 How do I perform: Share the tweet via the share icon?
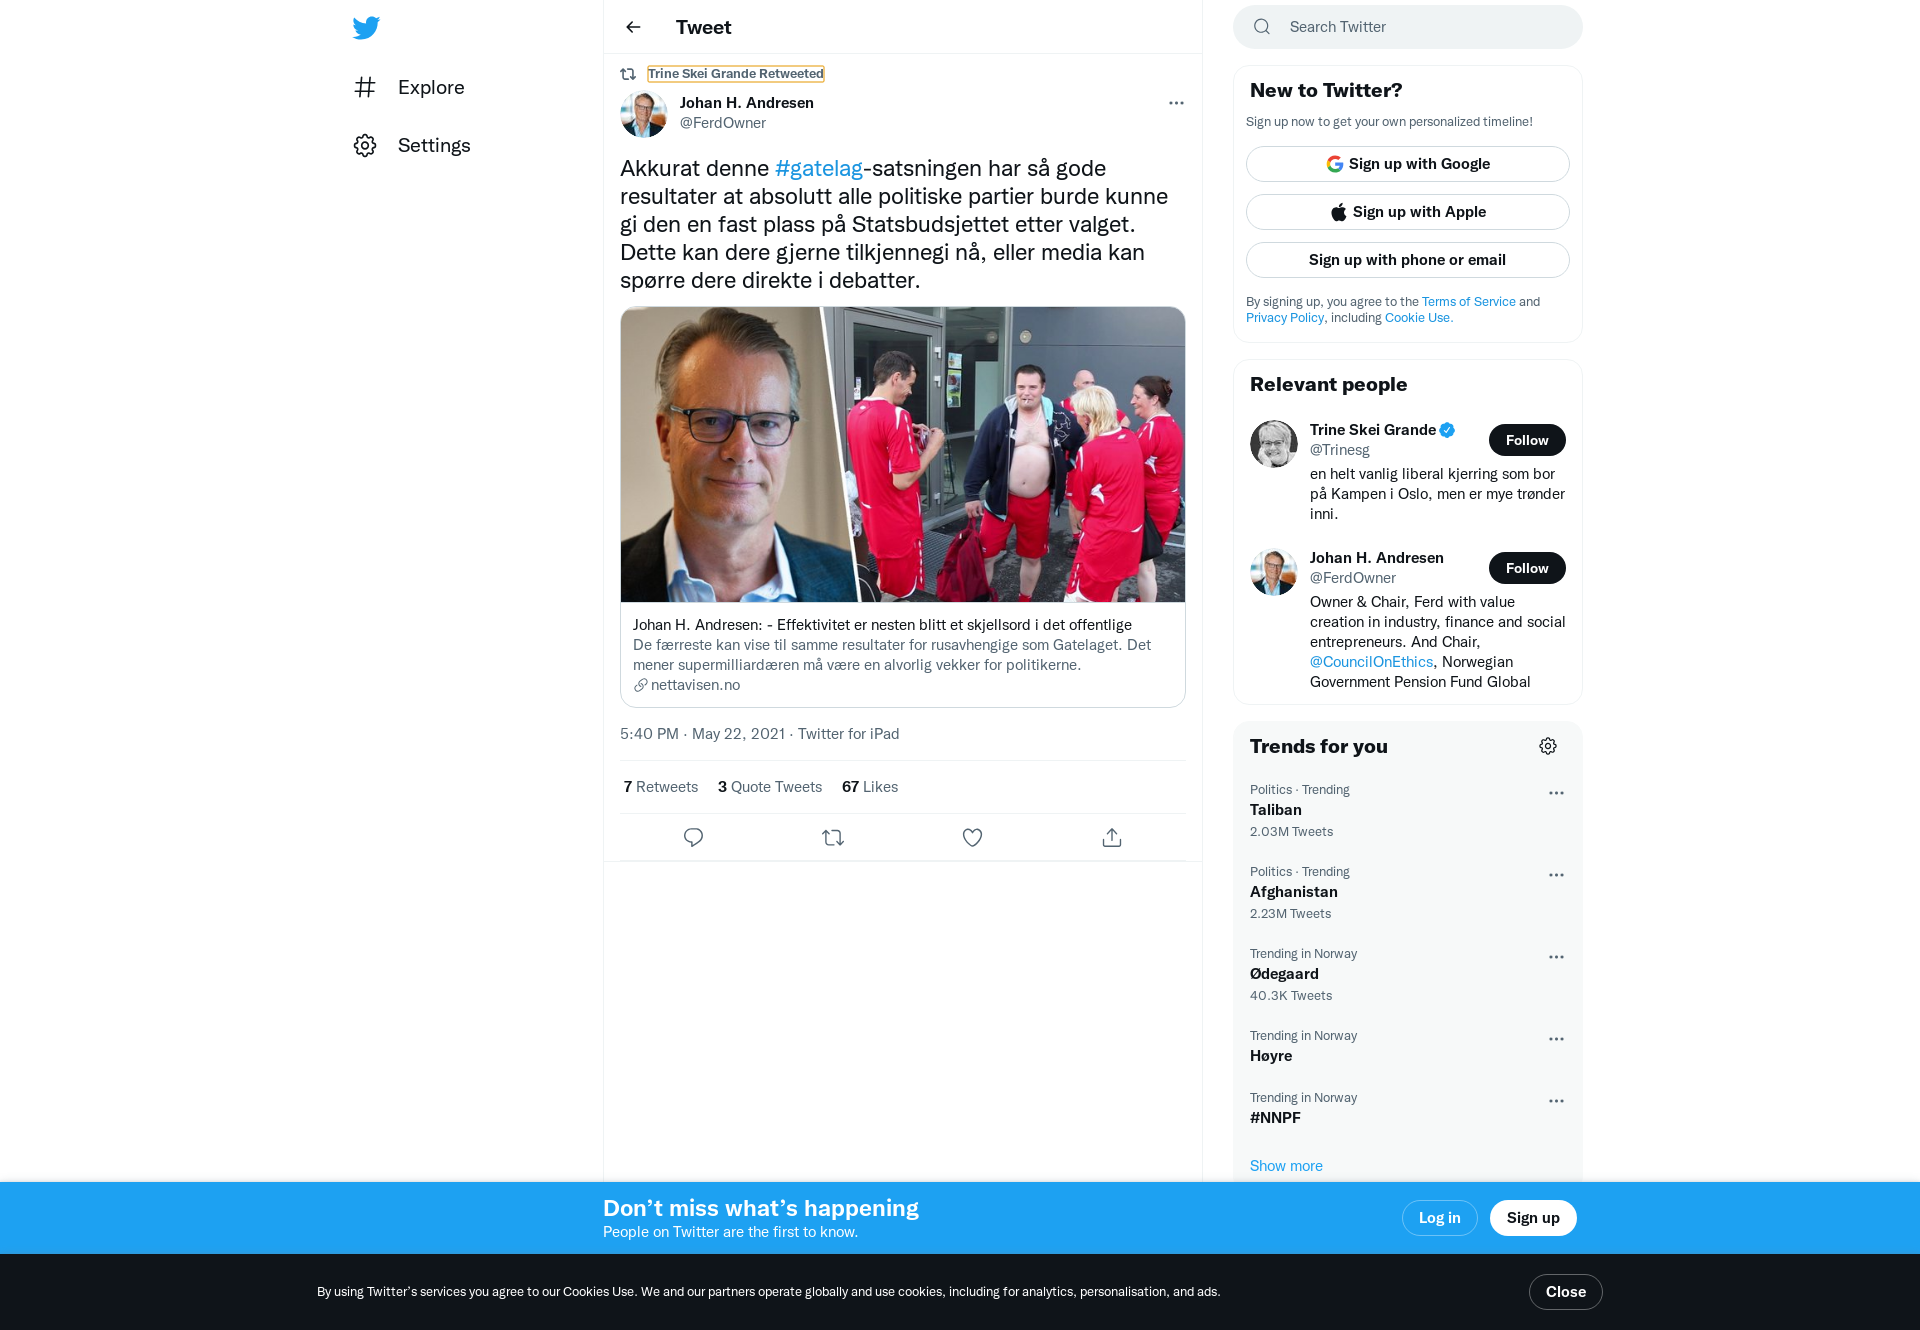pyautogui.click(x=1112, y=837)
